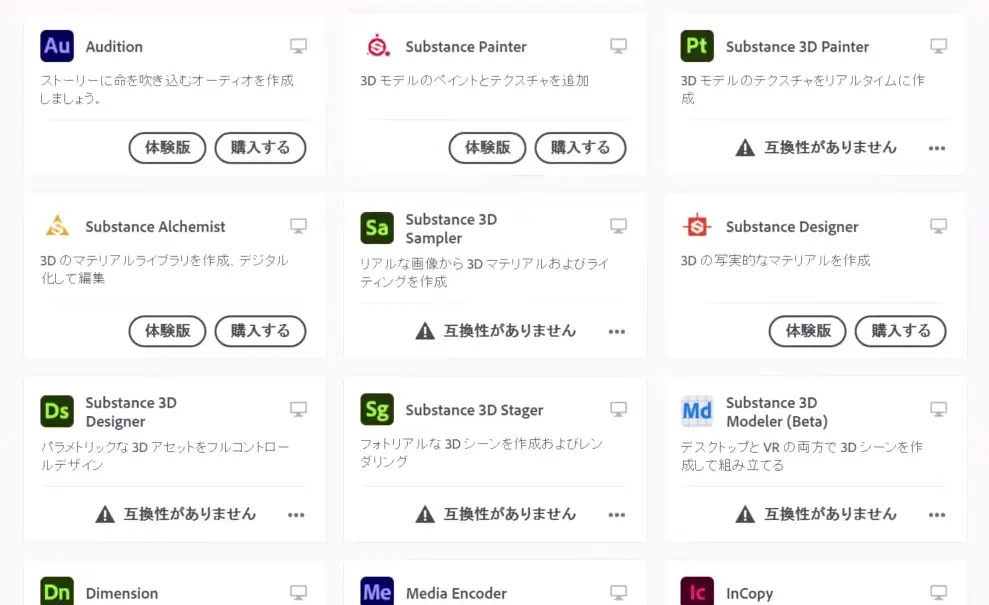Click the Dimension Dn icon
The height and width of the screenshot is (605, 989).
pyautogui.click(x=57, y=591)
